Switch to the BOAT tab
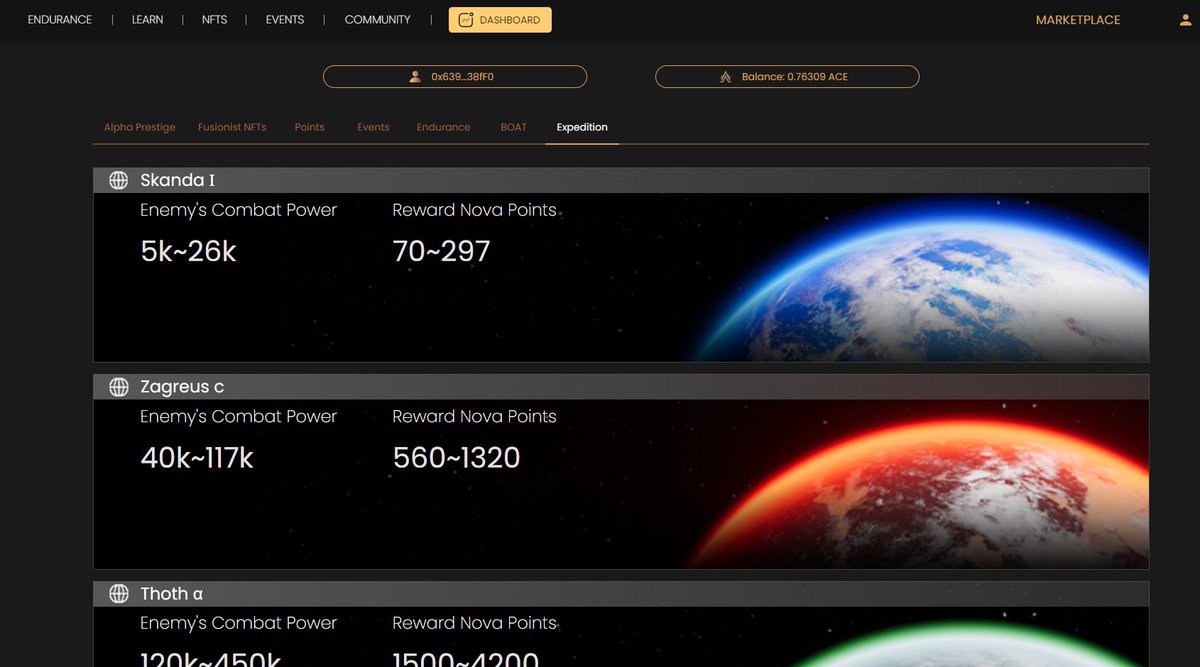The image size is (1200, 667). (x=514, y=127)
